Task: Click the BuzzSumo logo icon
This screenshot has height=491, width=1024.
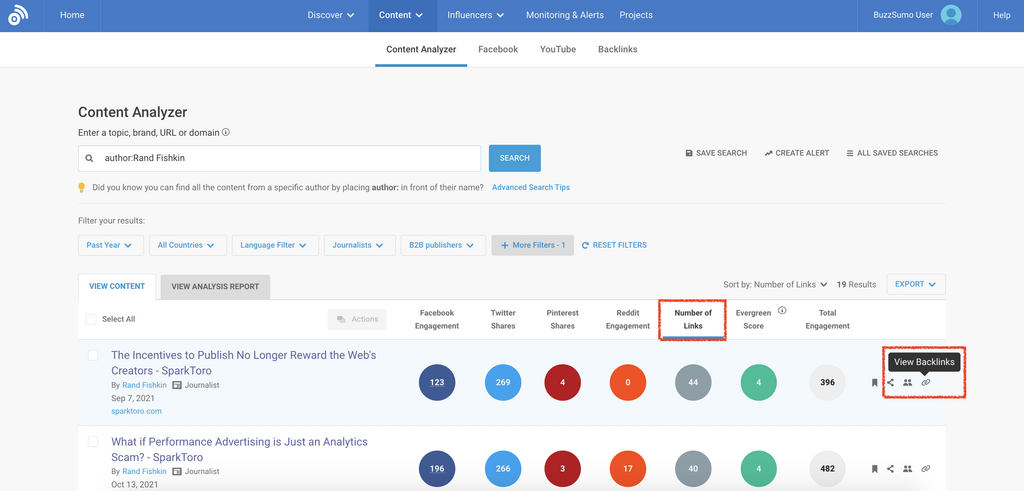Action: coord(20,15)
